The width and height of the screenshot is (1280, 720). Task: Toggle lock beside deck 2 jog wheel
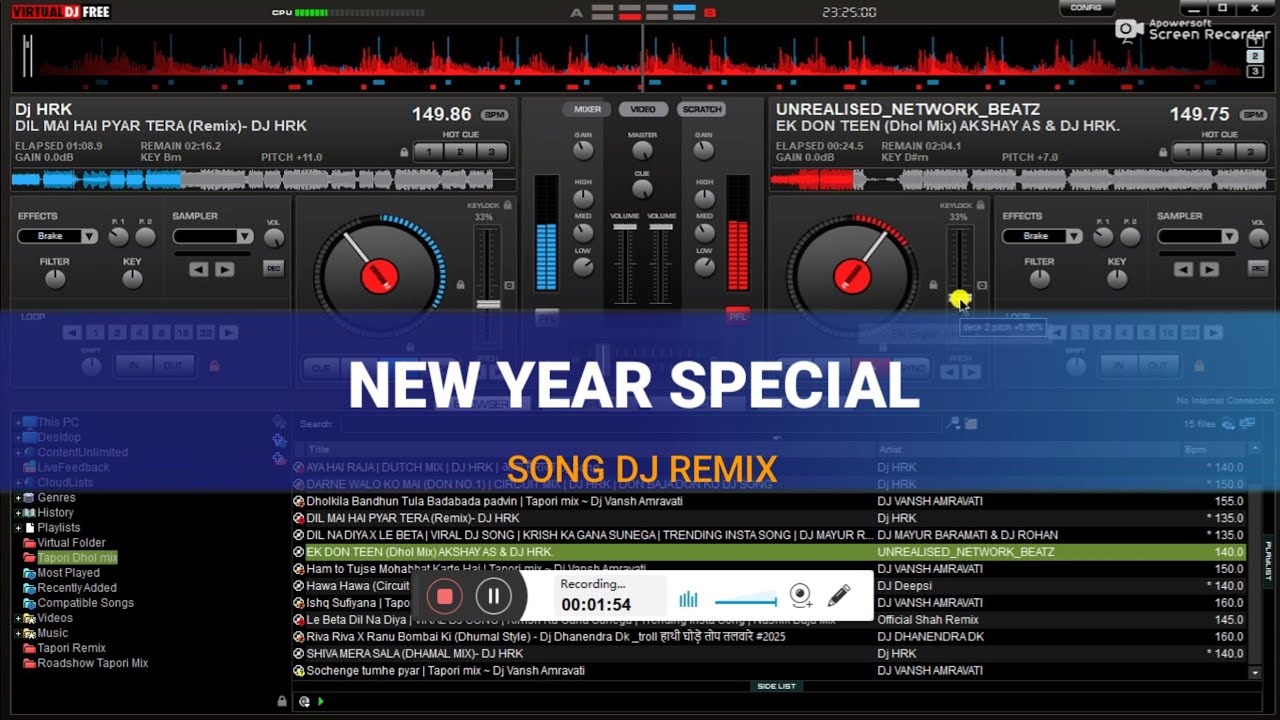934,285
